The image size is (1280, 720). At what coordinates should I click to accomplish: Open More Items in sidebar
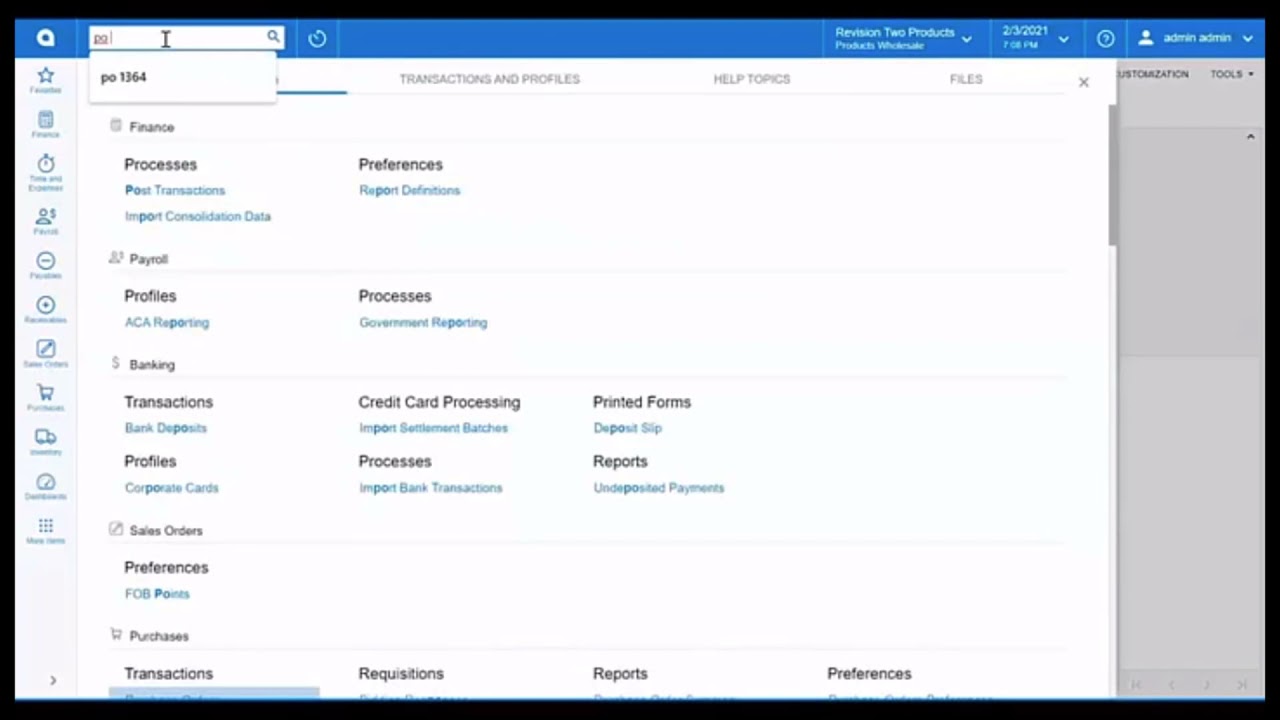coord(45,530)
